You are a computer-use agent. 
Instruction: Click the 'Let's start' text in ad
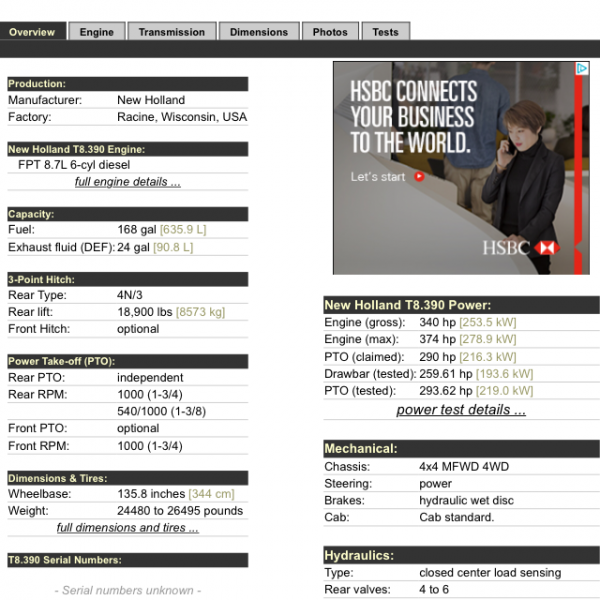pyautogui.click(x=378, y=177)
